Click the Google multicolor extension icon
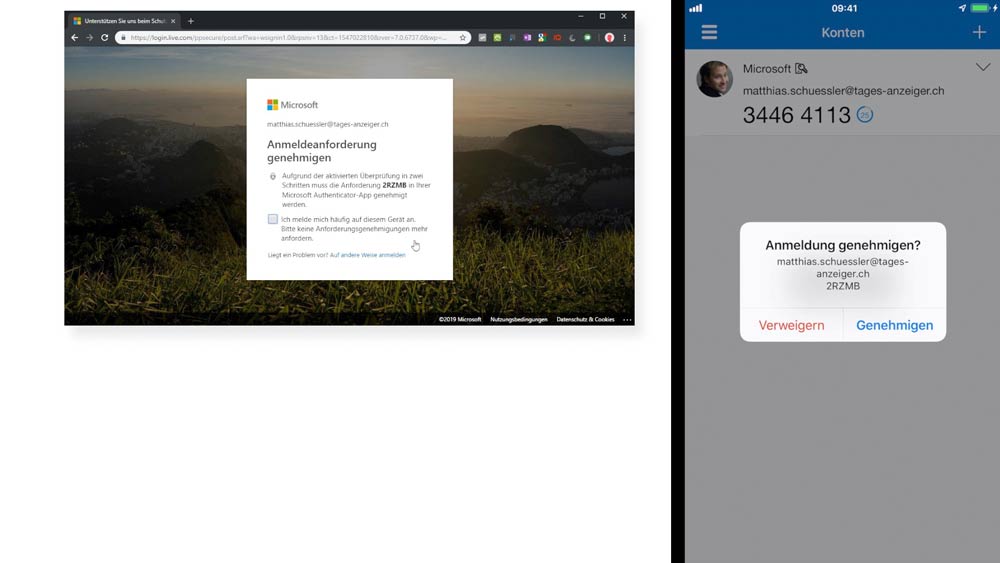The image size is (1000, 563). 542,38
